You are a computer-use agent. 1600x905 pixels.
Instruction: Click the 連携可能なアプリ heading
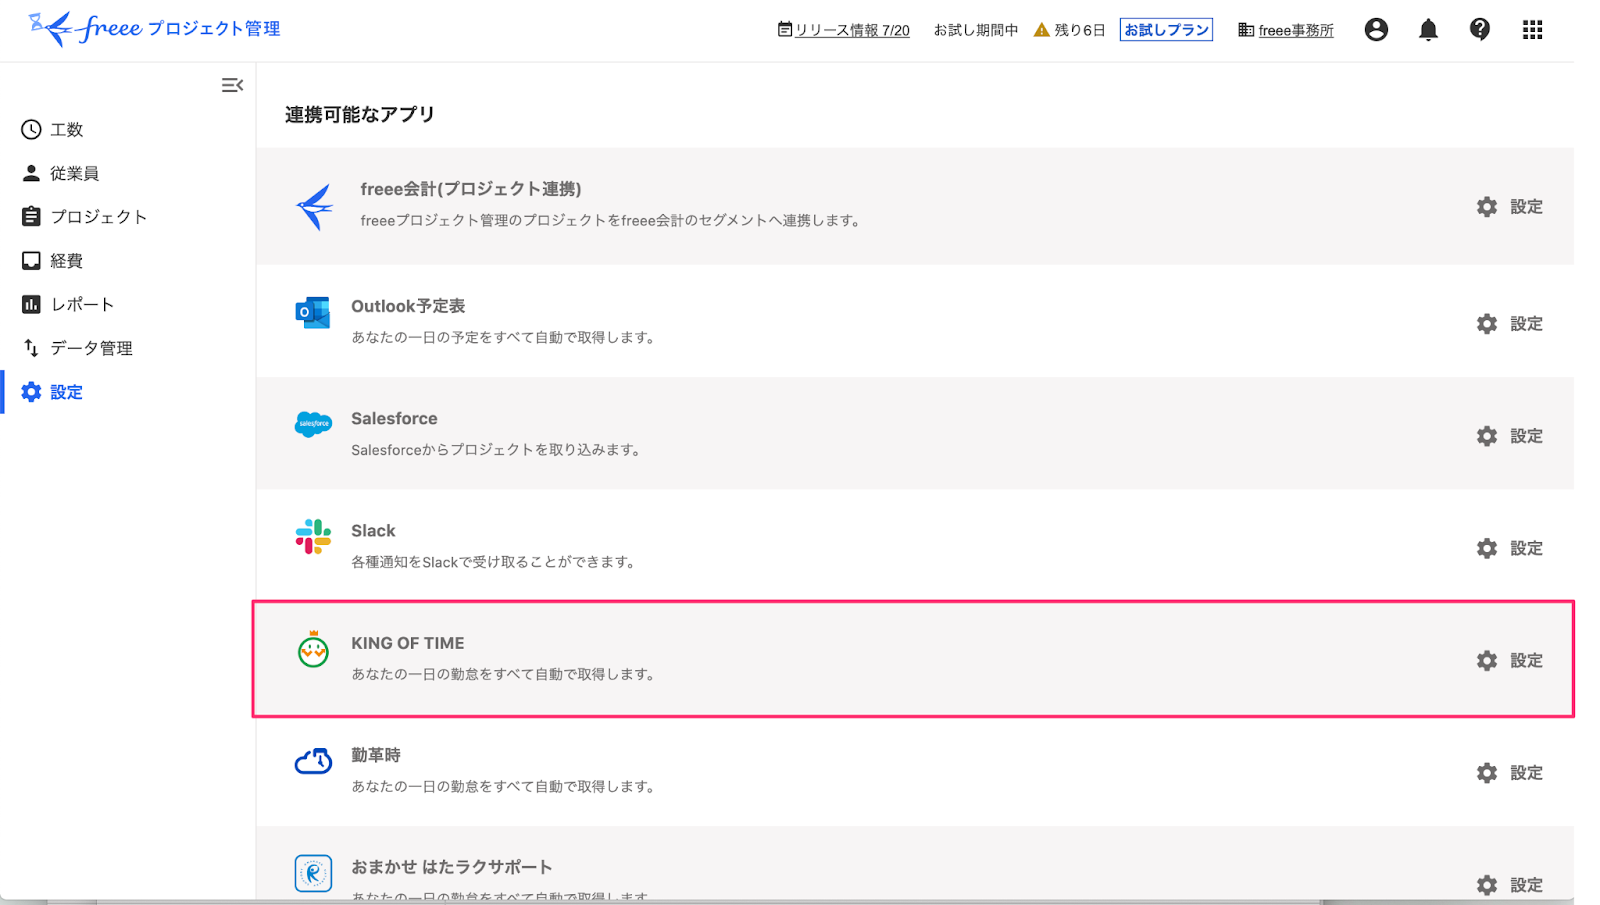click(x=360, y=114)
